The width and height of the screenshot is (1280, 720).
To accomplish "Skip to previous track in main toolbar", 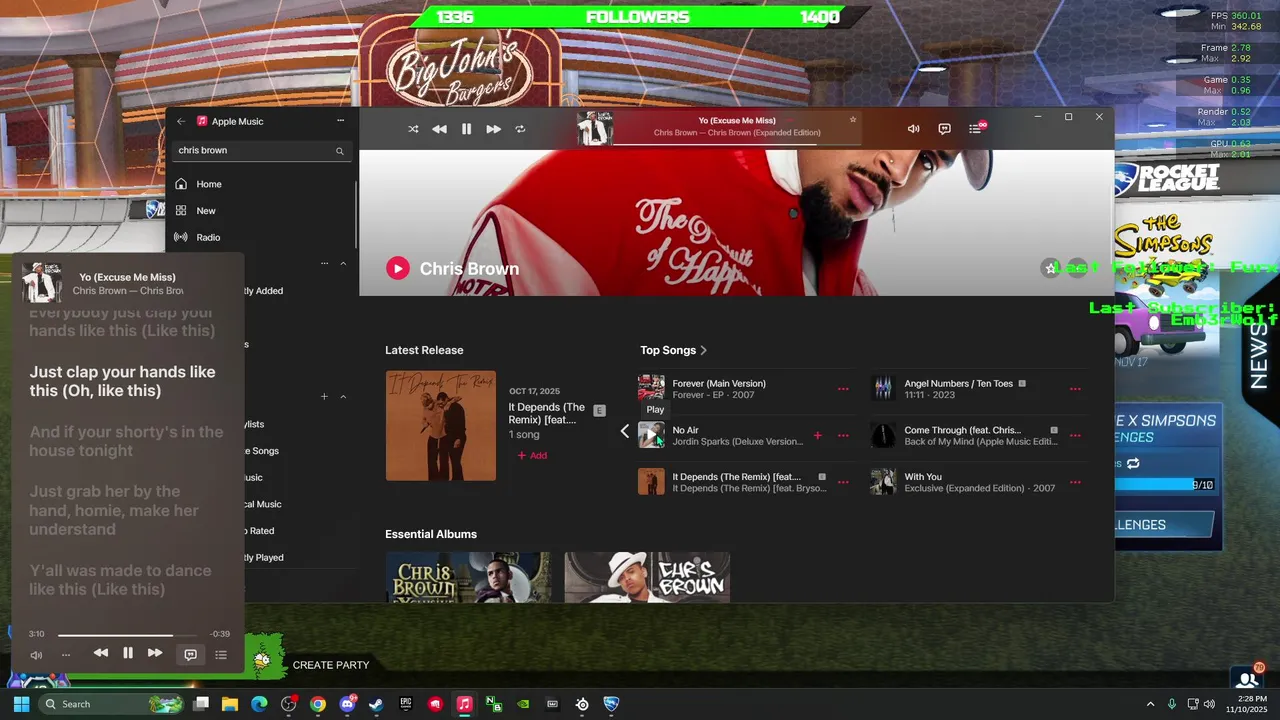I will pyautogui.click(x=439, y=129).
